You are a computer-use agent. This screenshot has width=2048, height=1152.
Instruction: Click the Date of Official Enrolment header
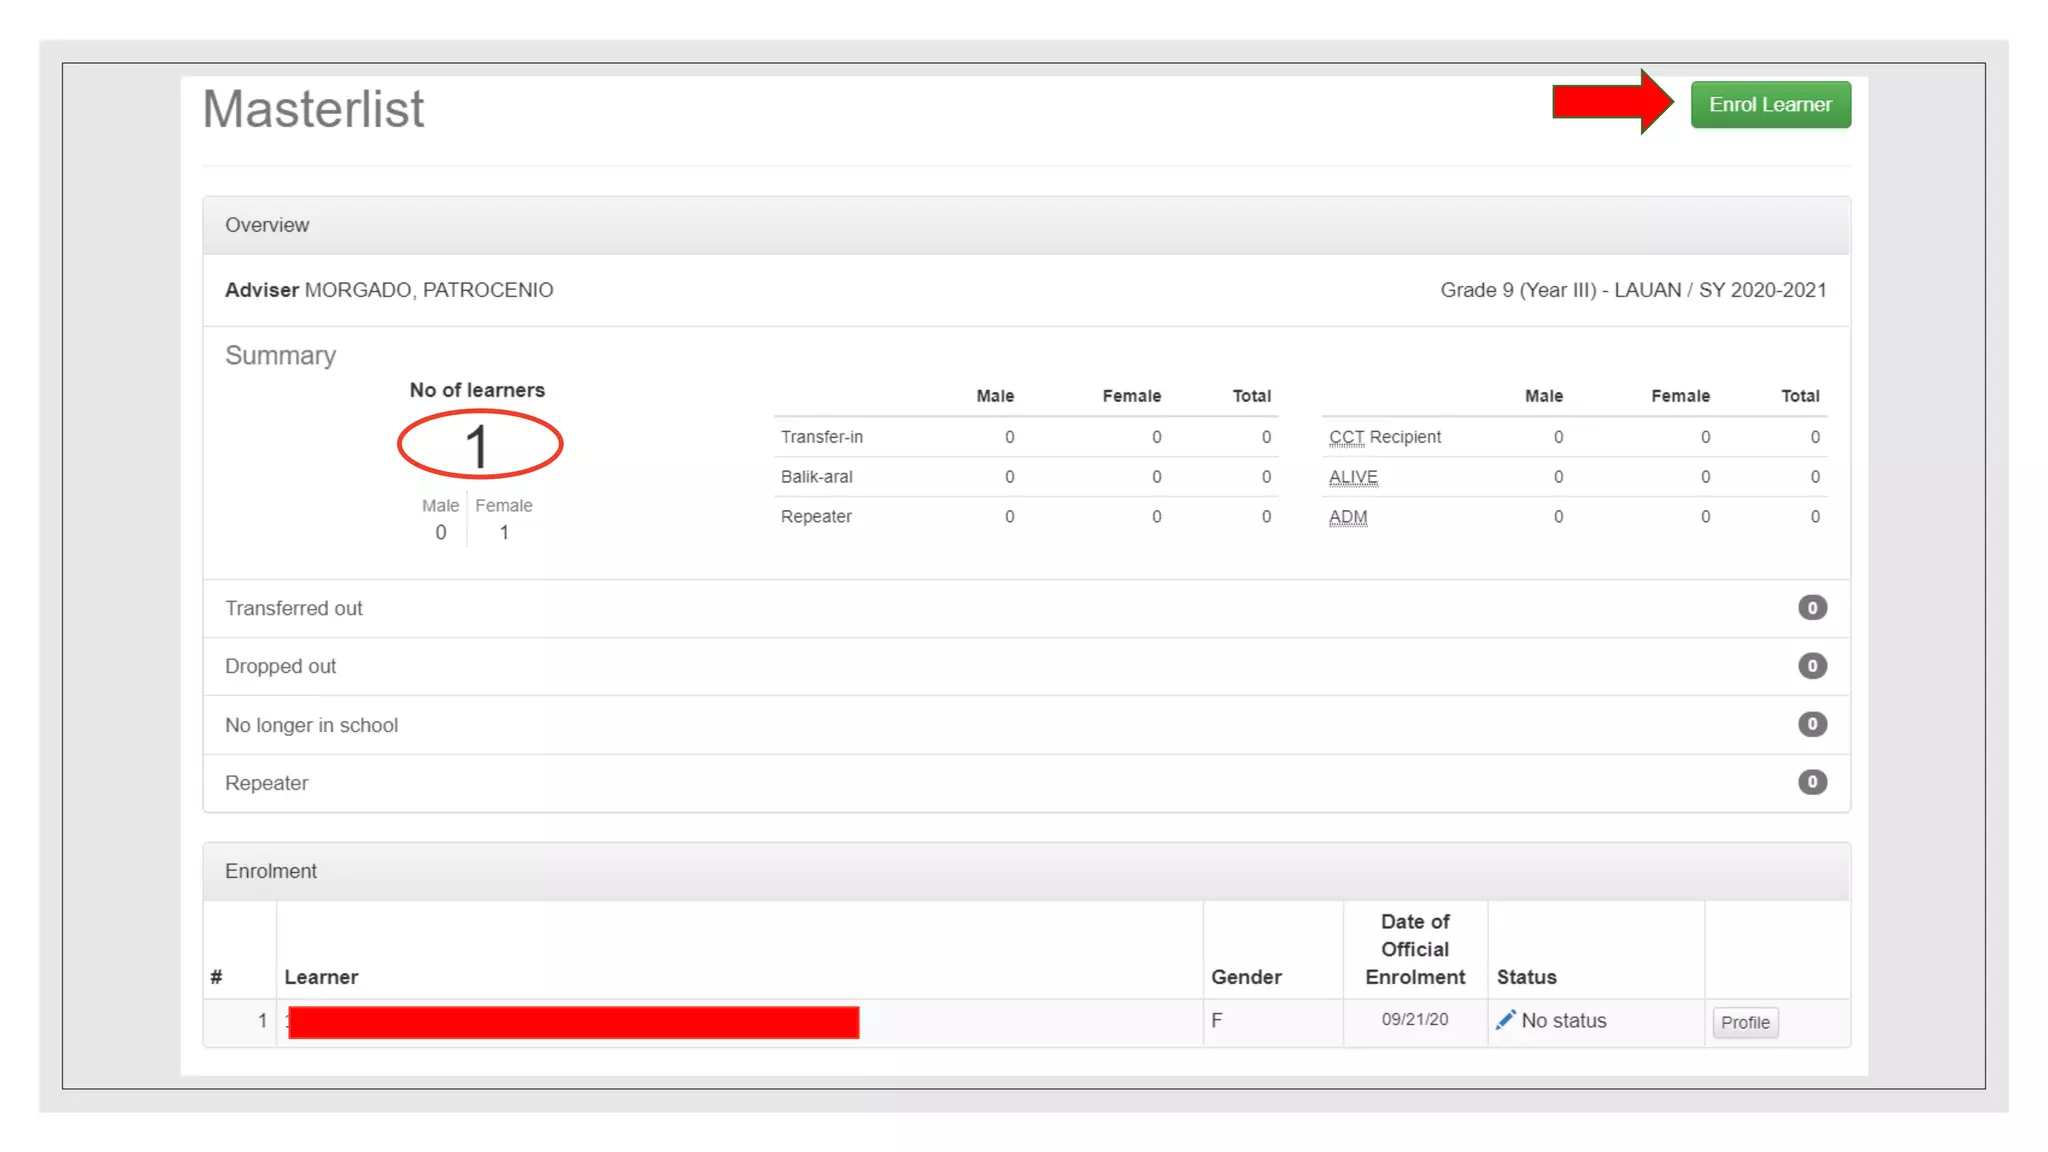(x=1414, y=949)
